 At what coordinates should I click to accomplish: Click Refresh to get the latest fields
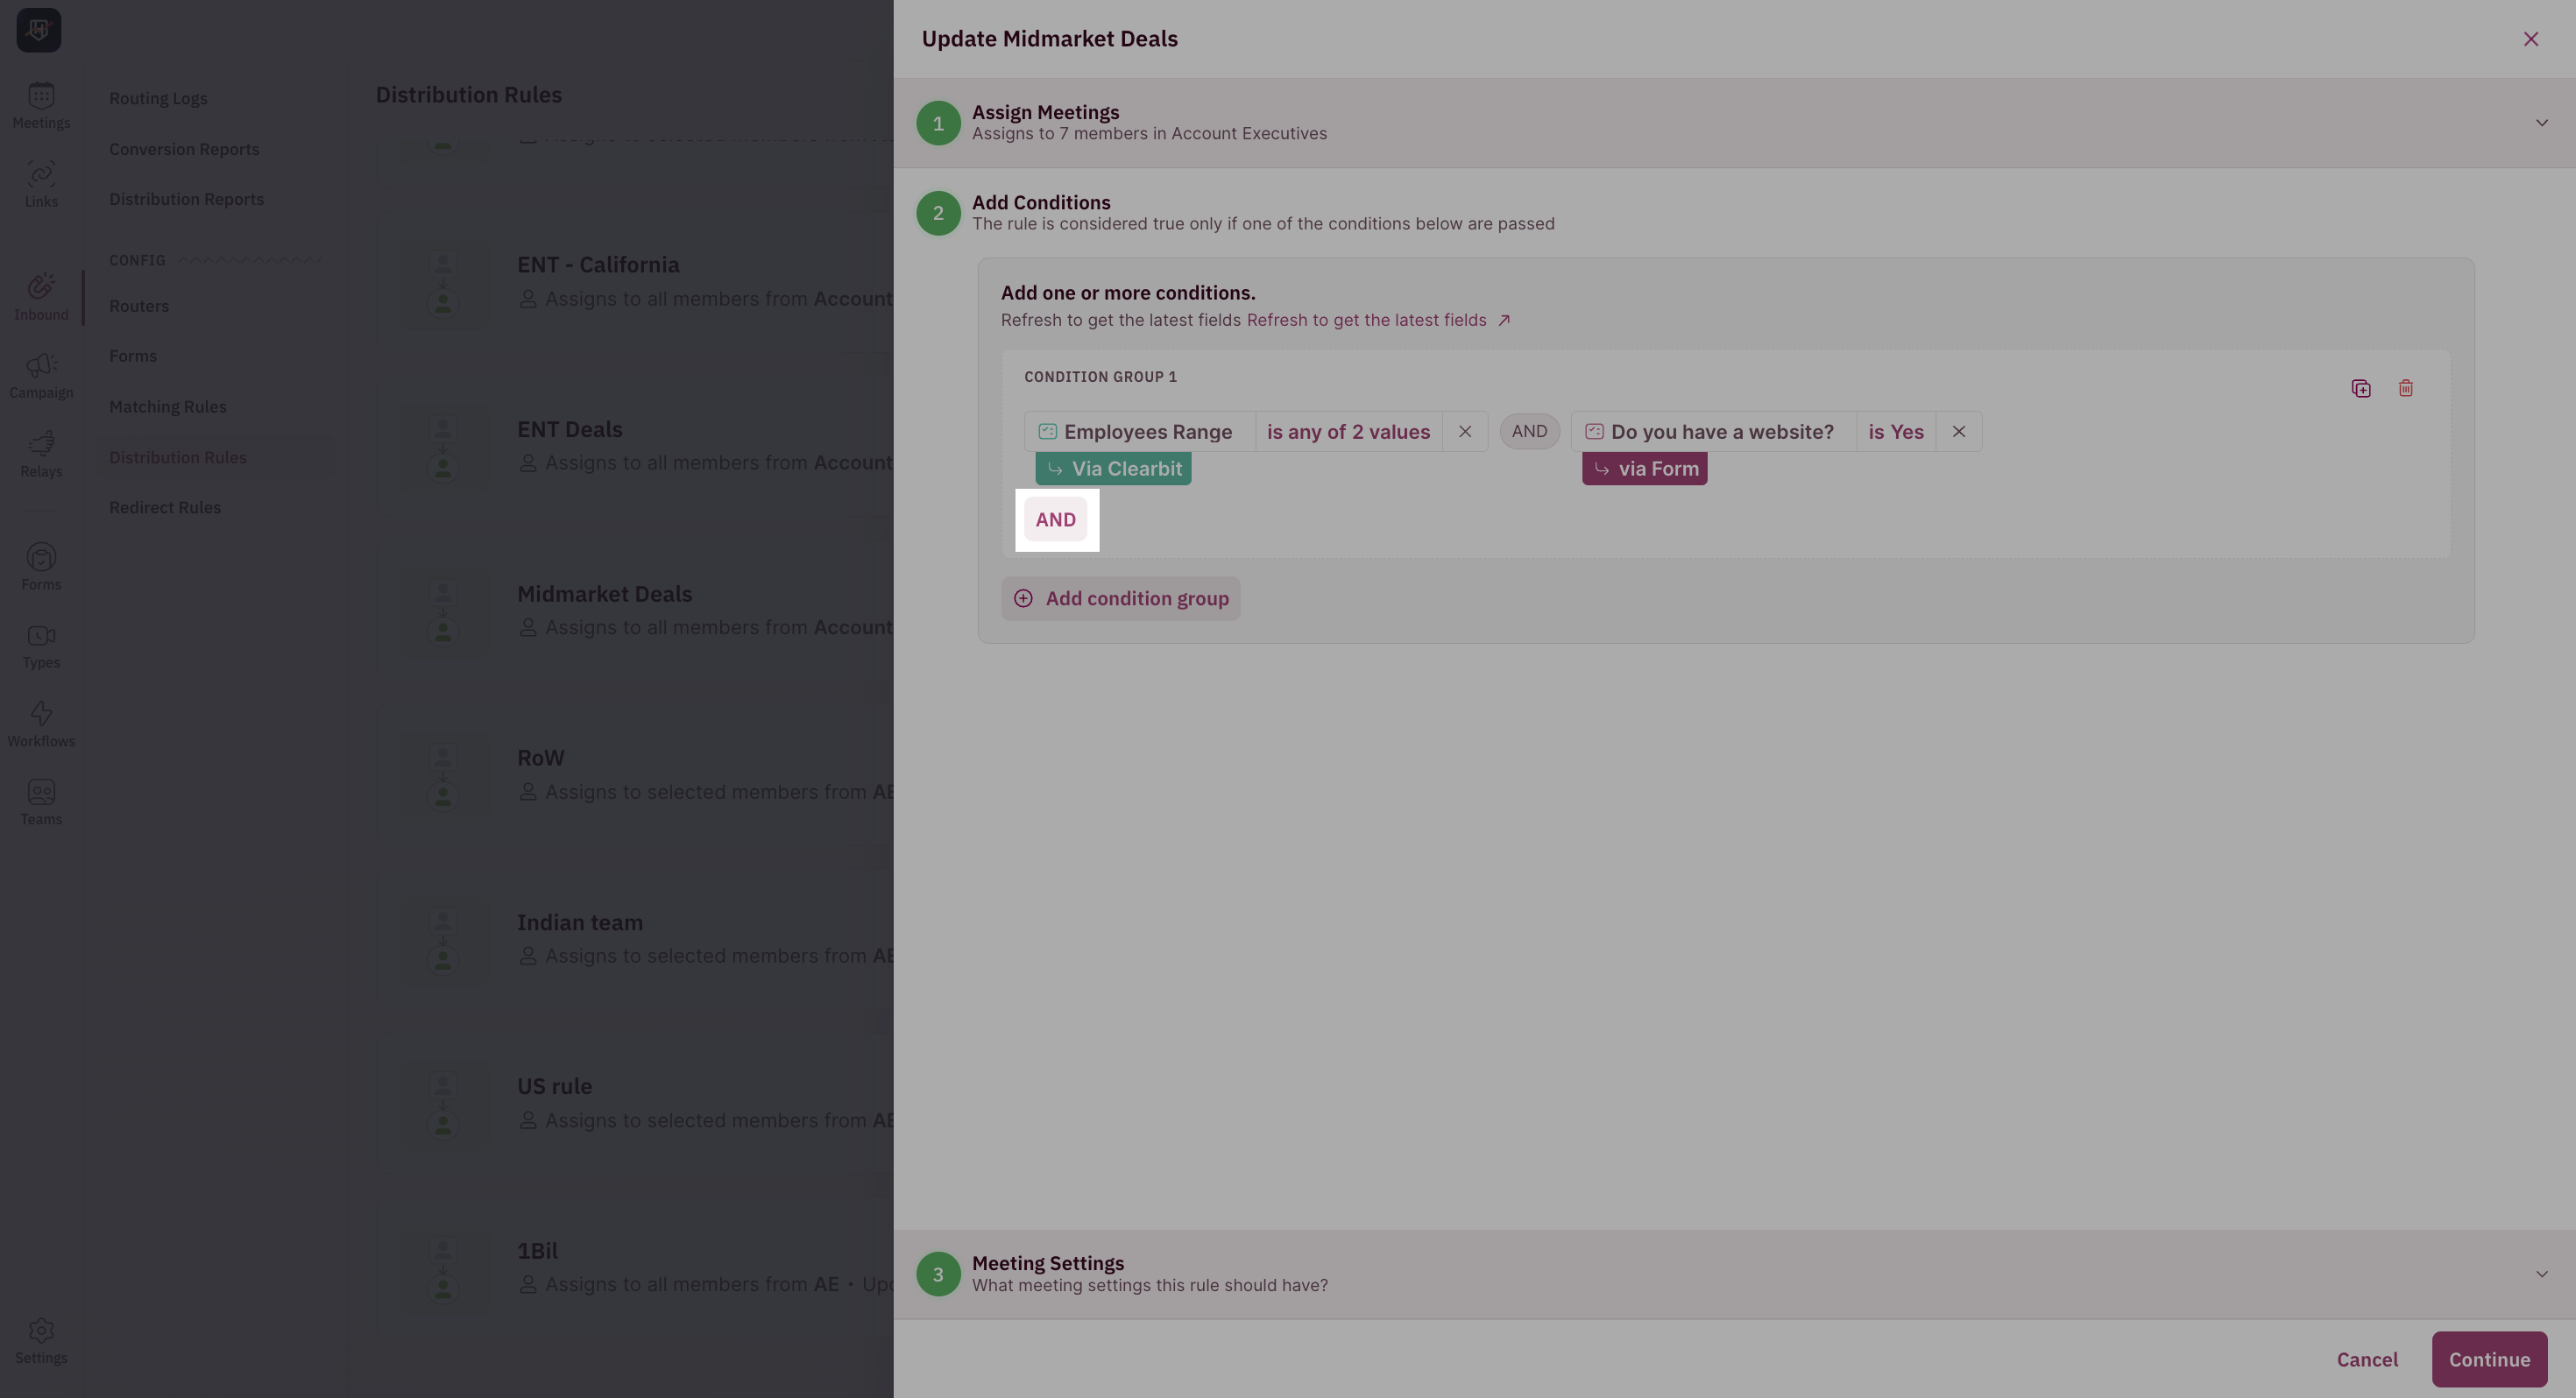click(1366, 320)
